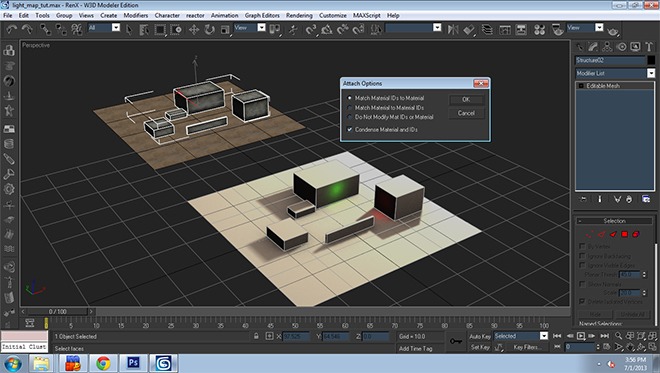Enable the Ignore Visible Edges checkbox
Screen dimensions: 660x373
pyautogui.click(x=582, y=265)
